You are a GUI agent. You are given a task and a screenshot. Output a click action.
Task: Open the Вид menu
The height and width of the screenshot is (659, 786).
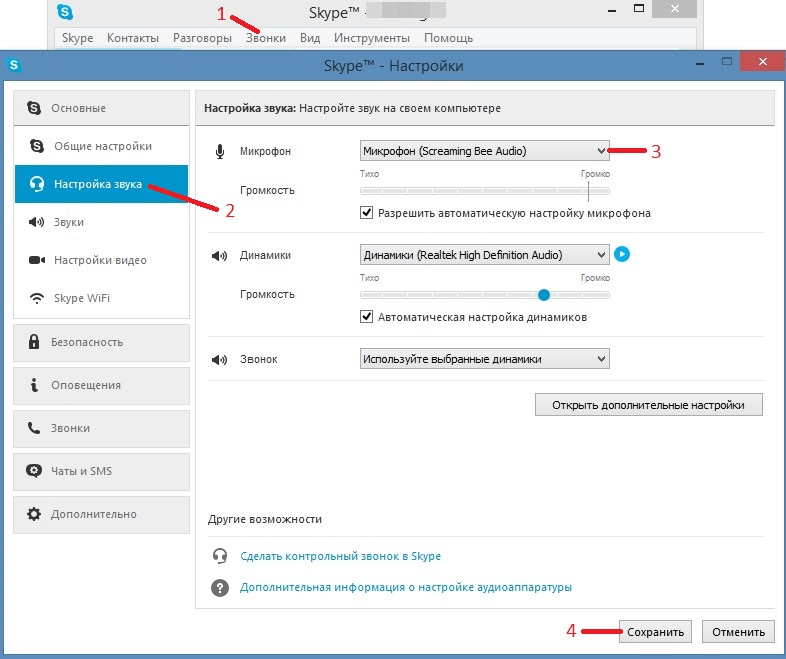310,38
